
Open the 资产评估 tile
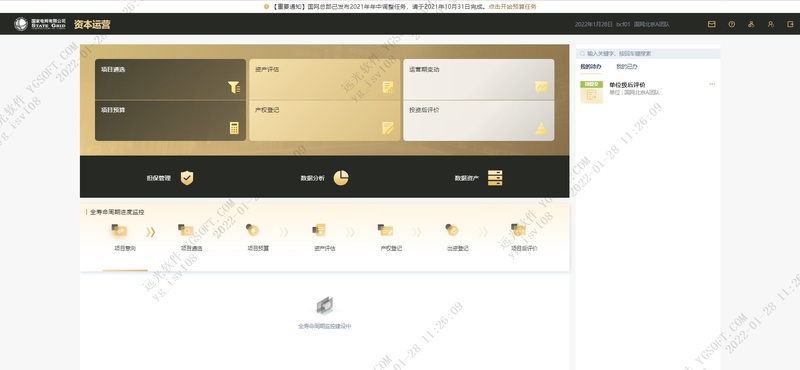click(x=324, y=79)
